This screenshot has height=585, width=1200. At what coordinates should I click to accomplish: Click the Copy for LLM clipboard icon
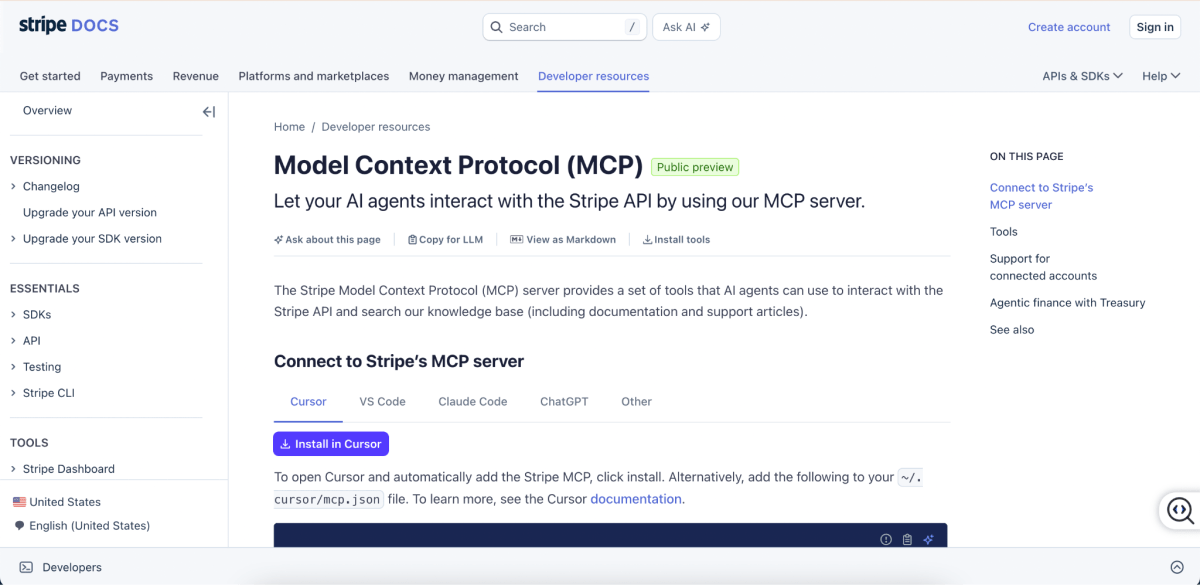click(x=413, y=240)
